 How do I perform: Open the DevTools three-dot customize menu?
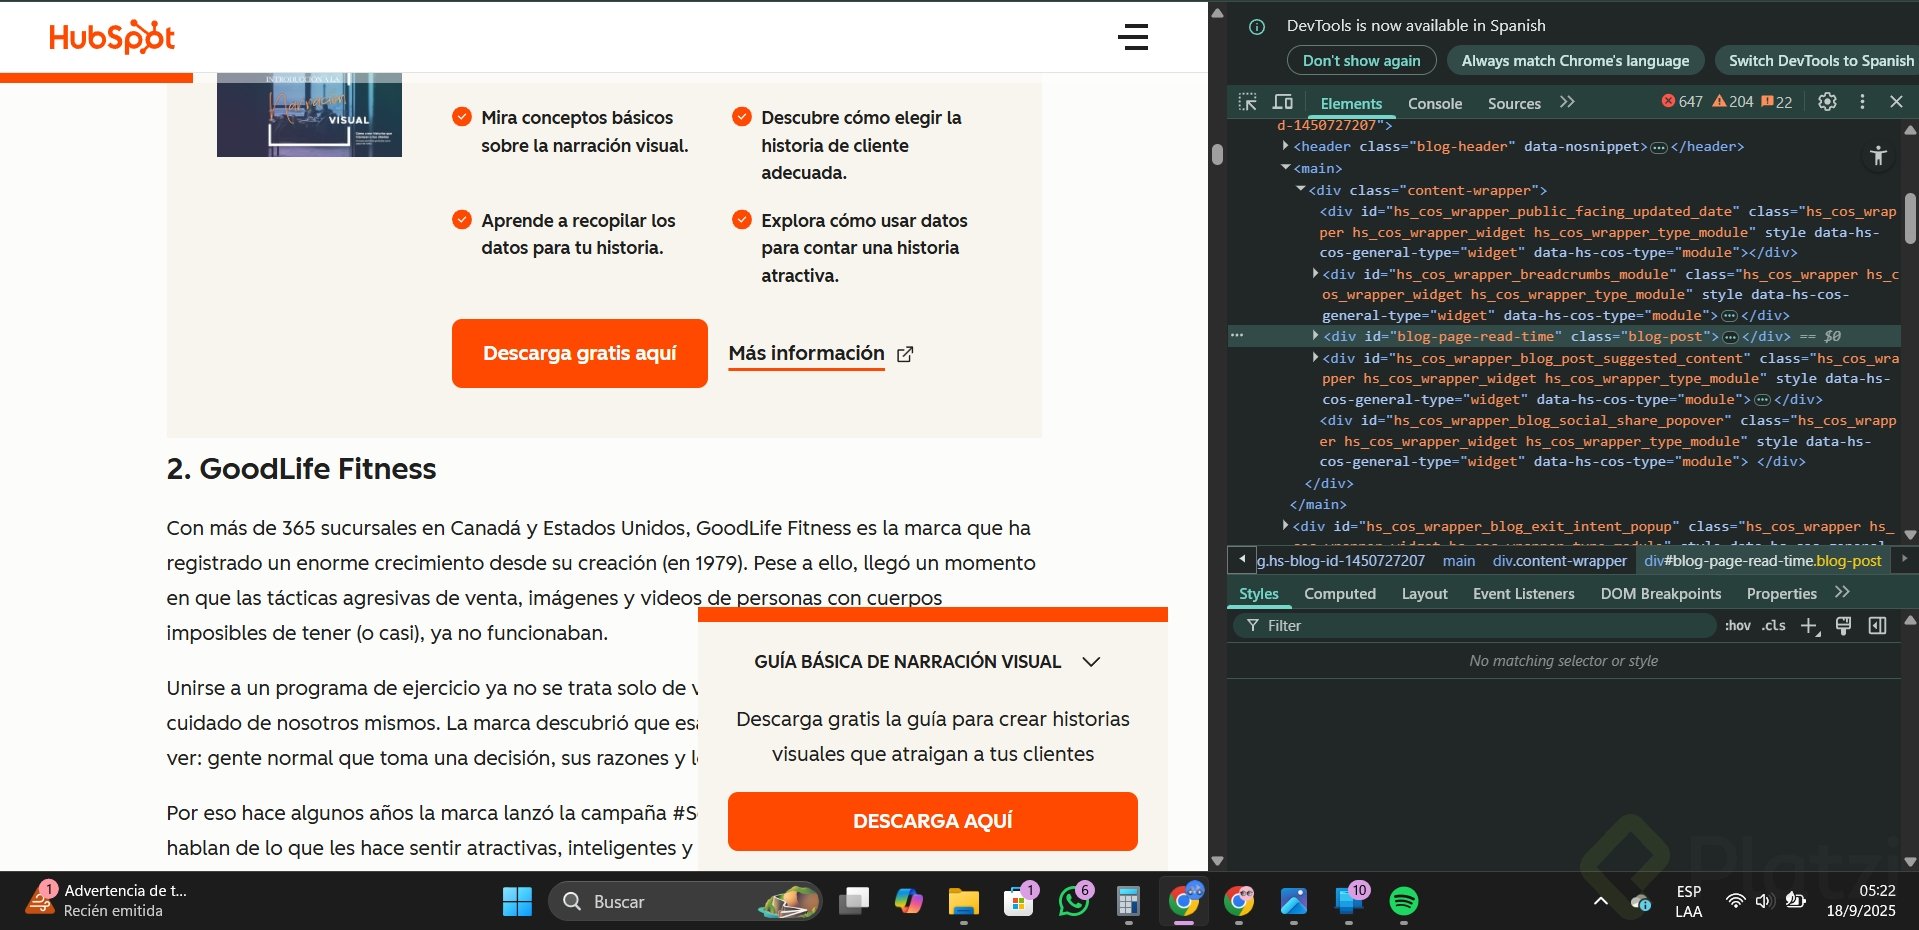1862,101
